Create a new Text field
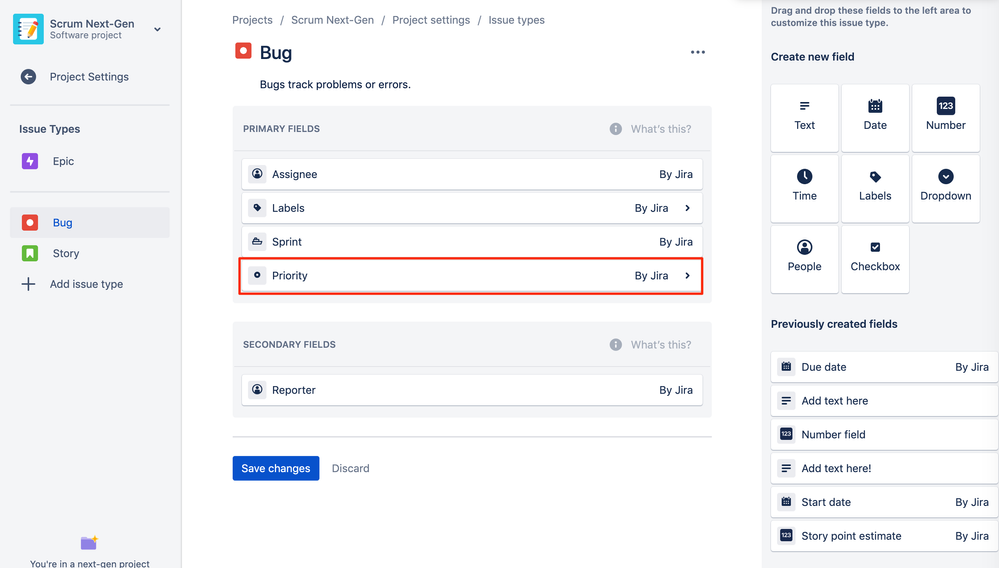The height and width of the screenshot is (568, 999). pos(805,118)
